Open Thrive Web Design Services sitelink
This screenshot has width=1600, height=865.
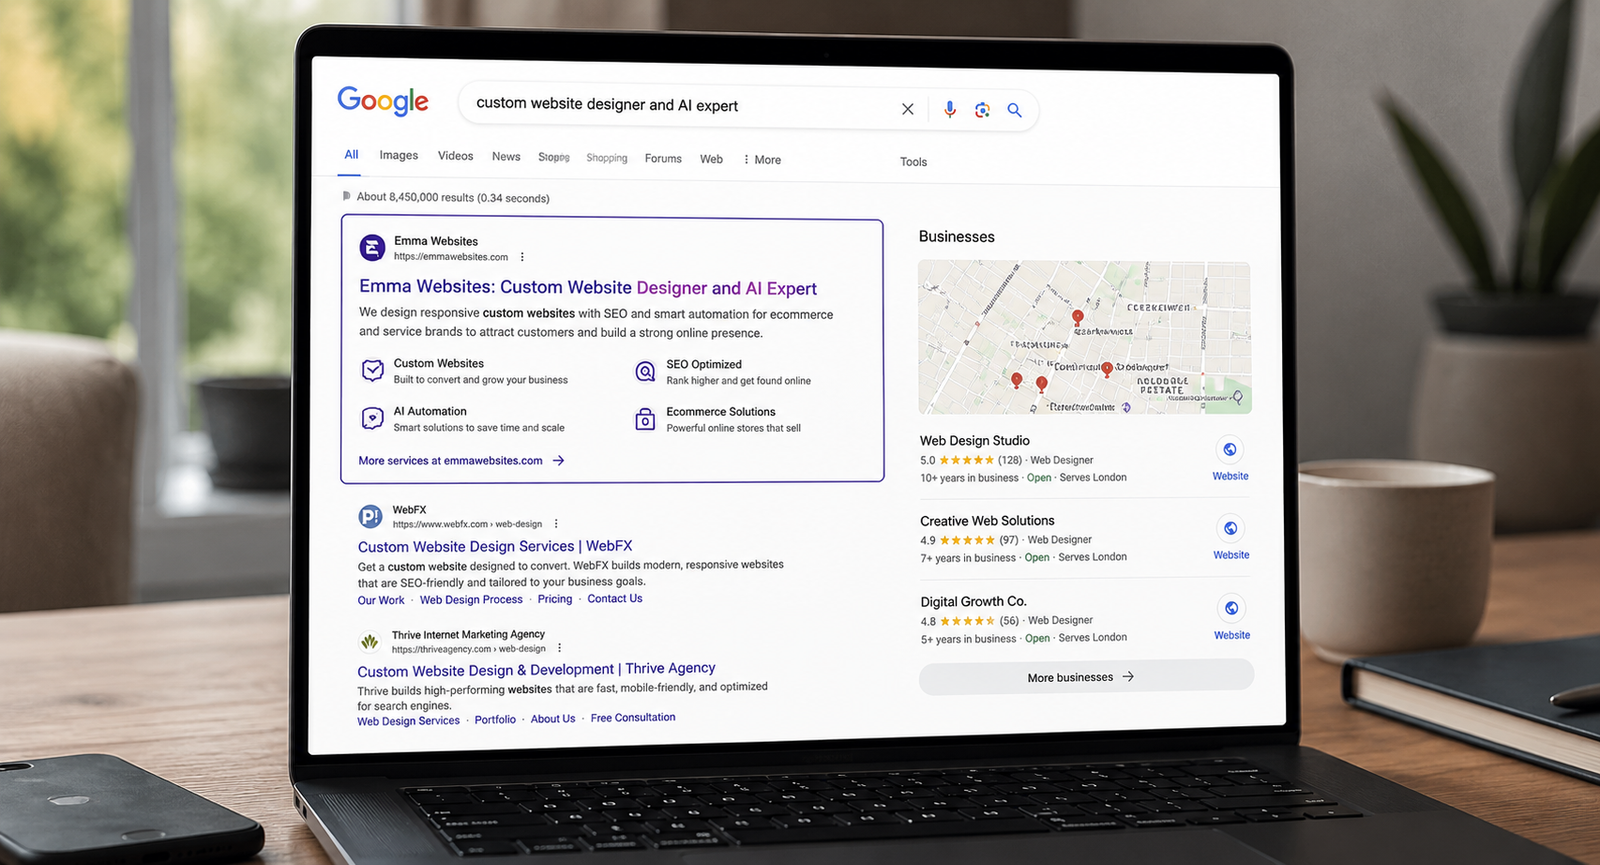408,721
